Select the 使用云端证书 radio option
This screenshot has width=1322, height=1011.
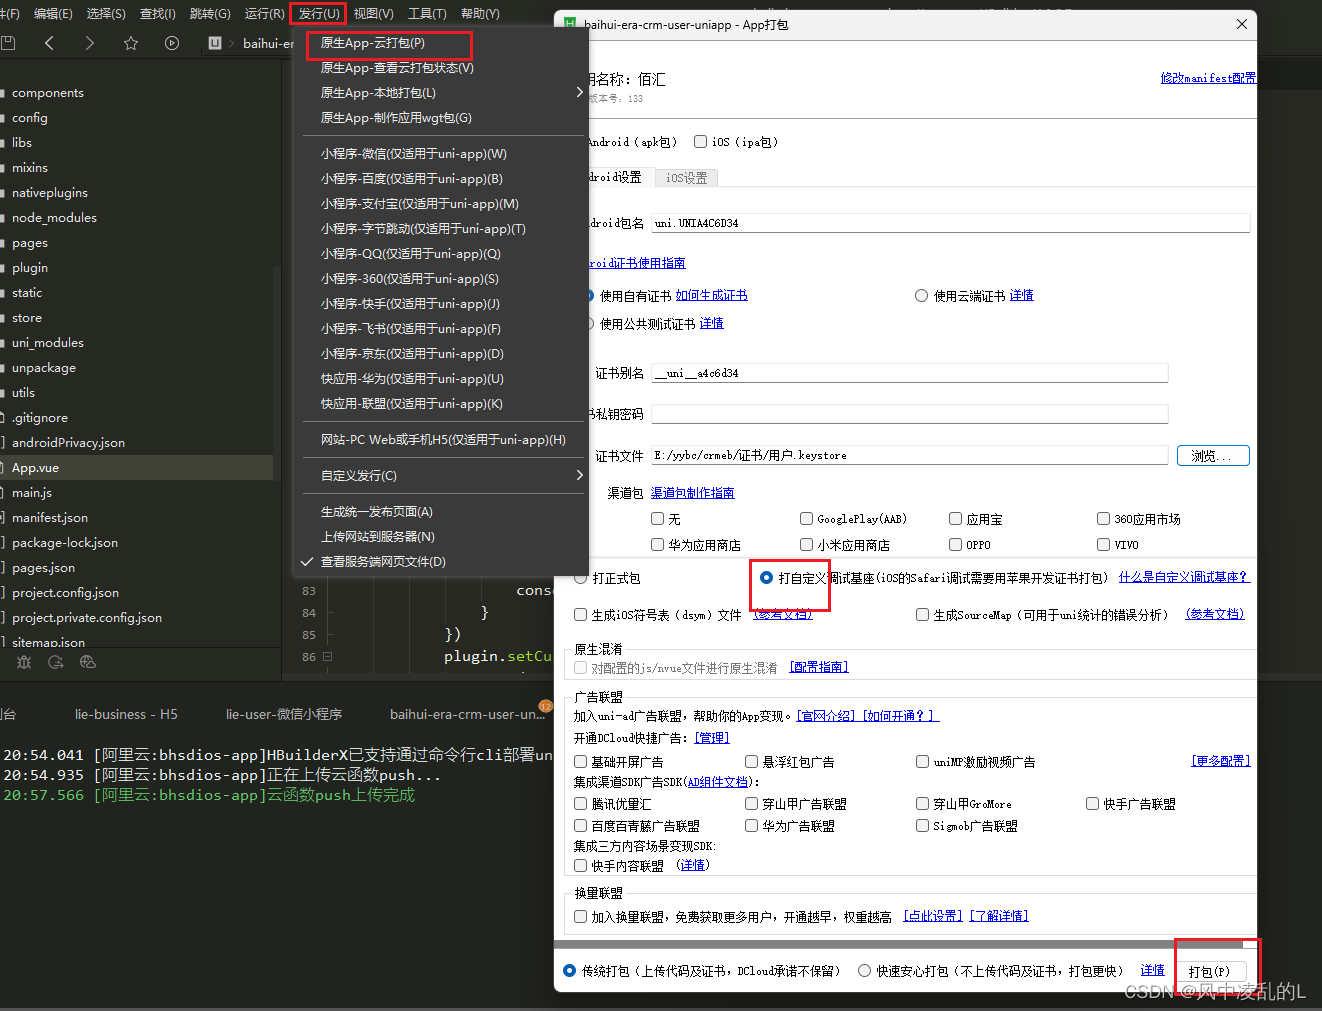point(921,294)
